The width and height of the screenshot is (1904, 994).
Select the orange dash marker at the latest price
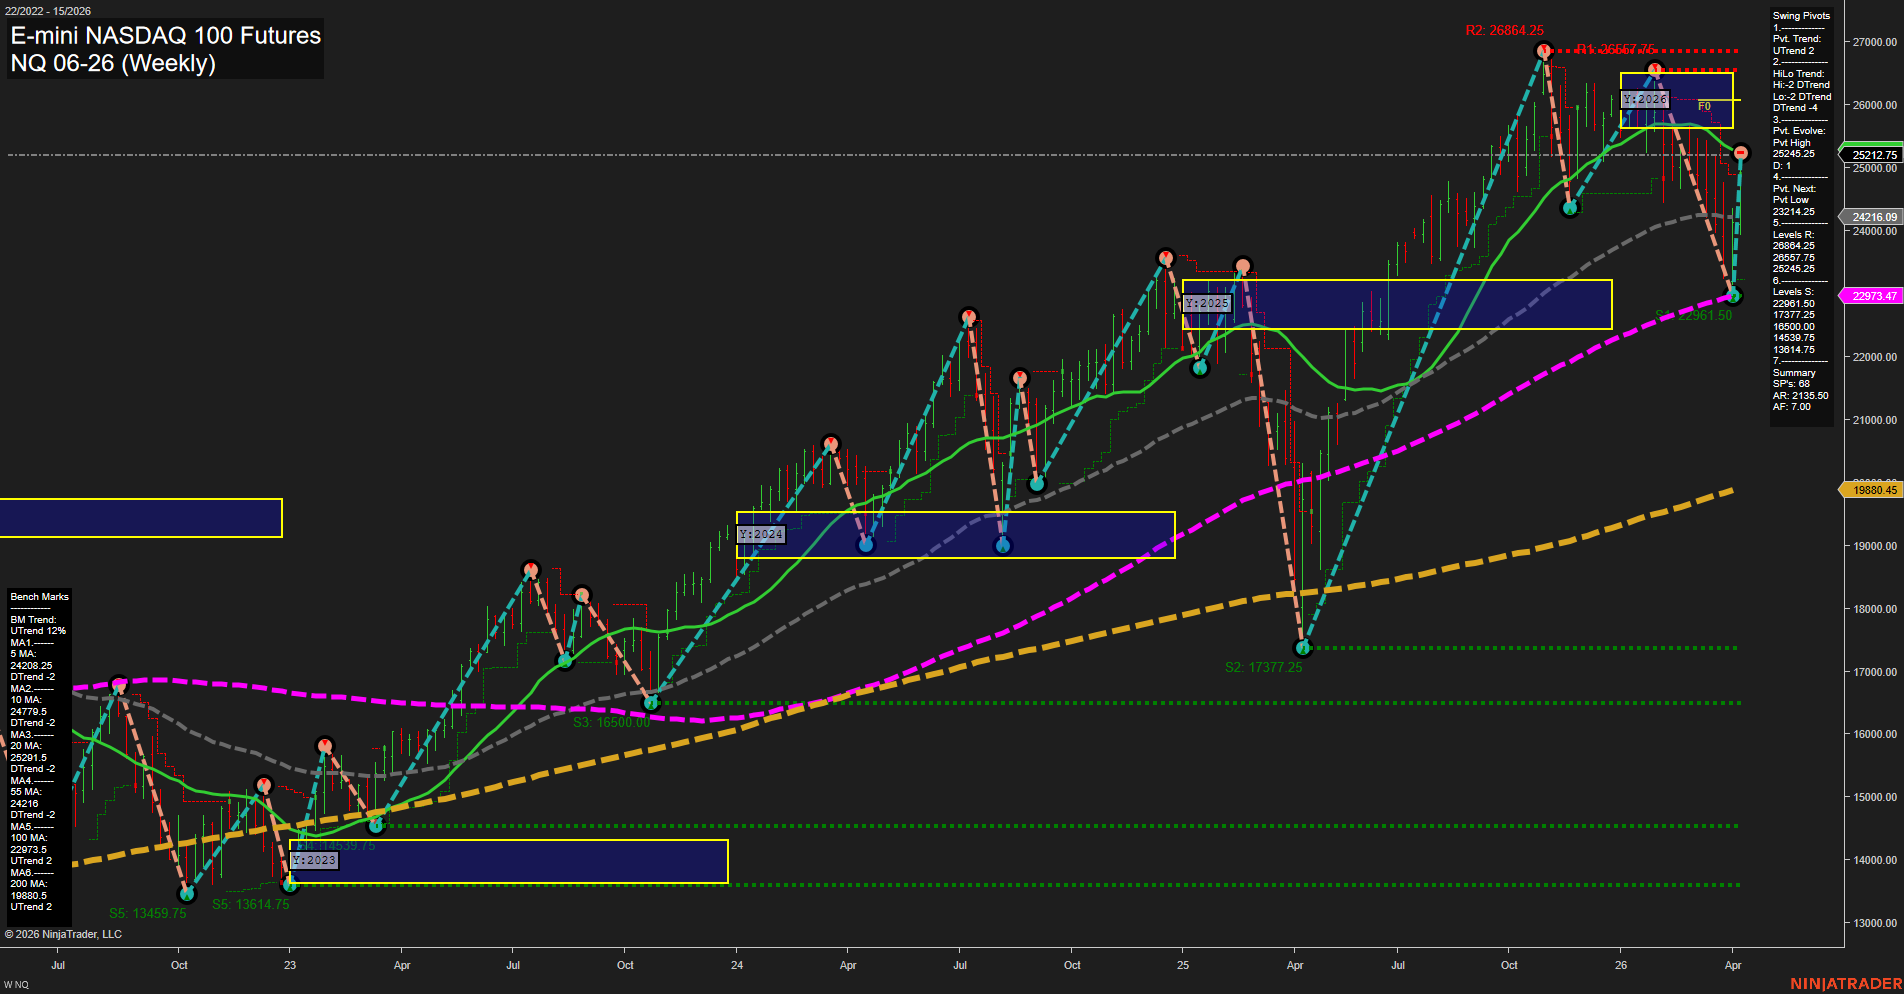[x=1740, y=151]
